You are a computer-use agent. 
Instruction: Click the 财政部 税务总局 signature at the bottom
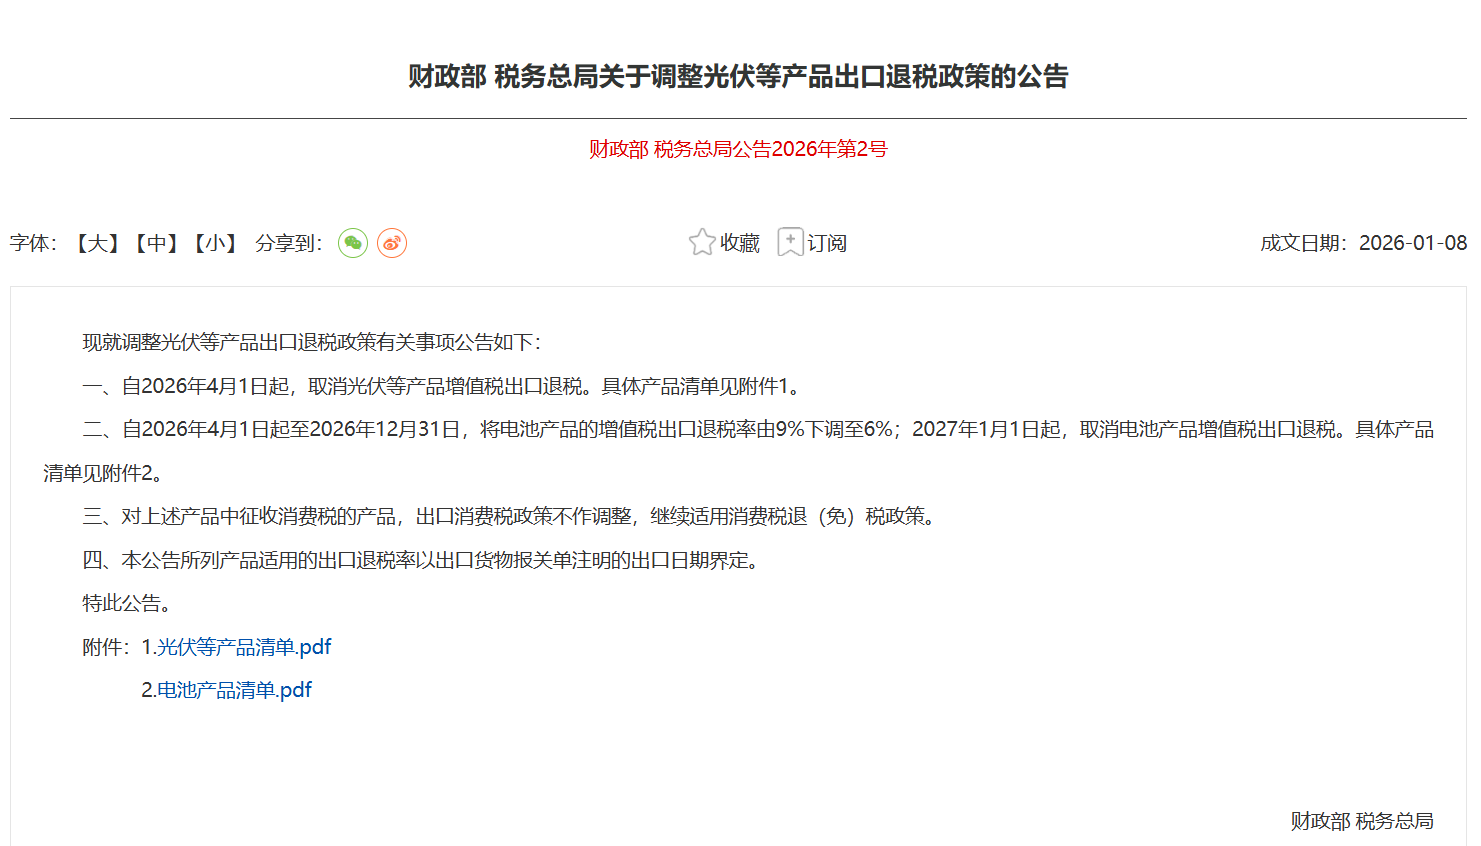[x=1361, y=821]
